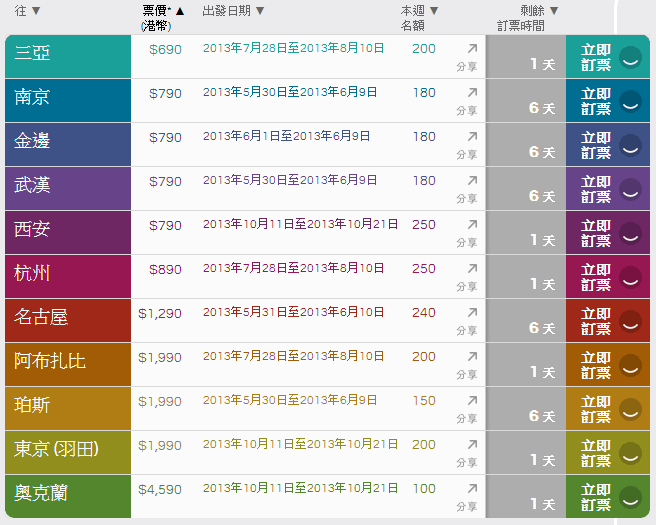Book the 珀斯 flight now
656x525 pixels.
click(x=608, y=409)
